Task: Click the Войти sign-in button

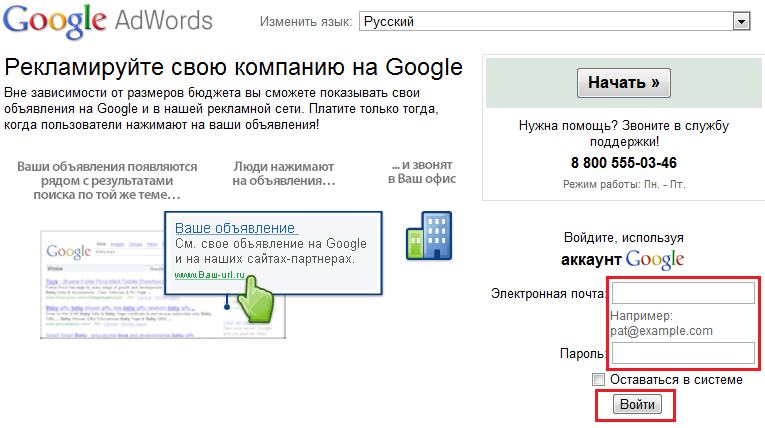Action: coord(637,405)
